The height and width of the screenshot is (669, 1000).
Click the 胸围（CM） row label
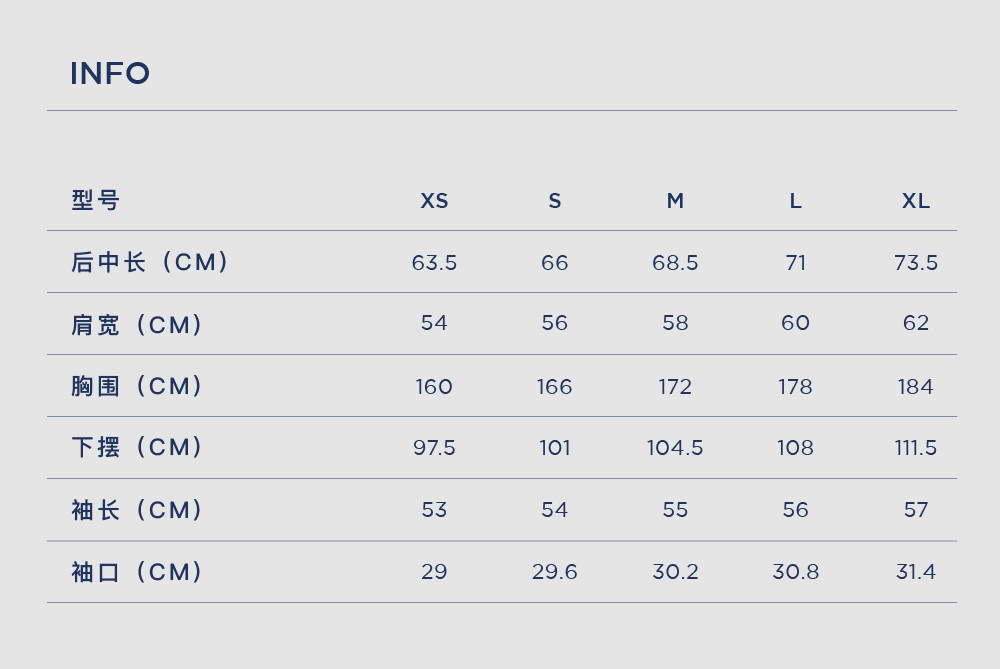[x=136, y=386]
